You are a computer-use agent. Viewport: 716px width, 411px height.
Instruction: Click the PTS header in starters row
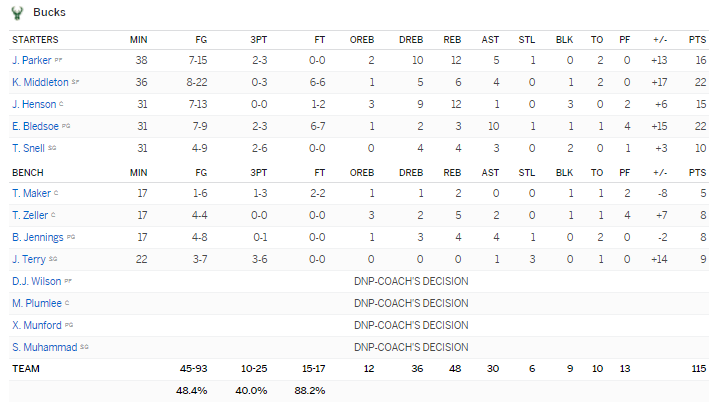[x=697, y=39]
